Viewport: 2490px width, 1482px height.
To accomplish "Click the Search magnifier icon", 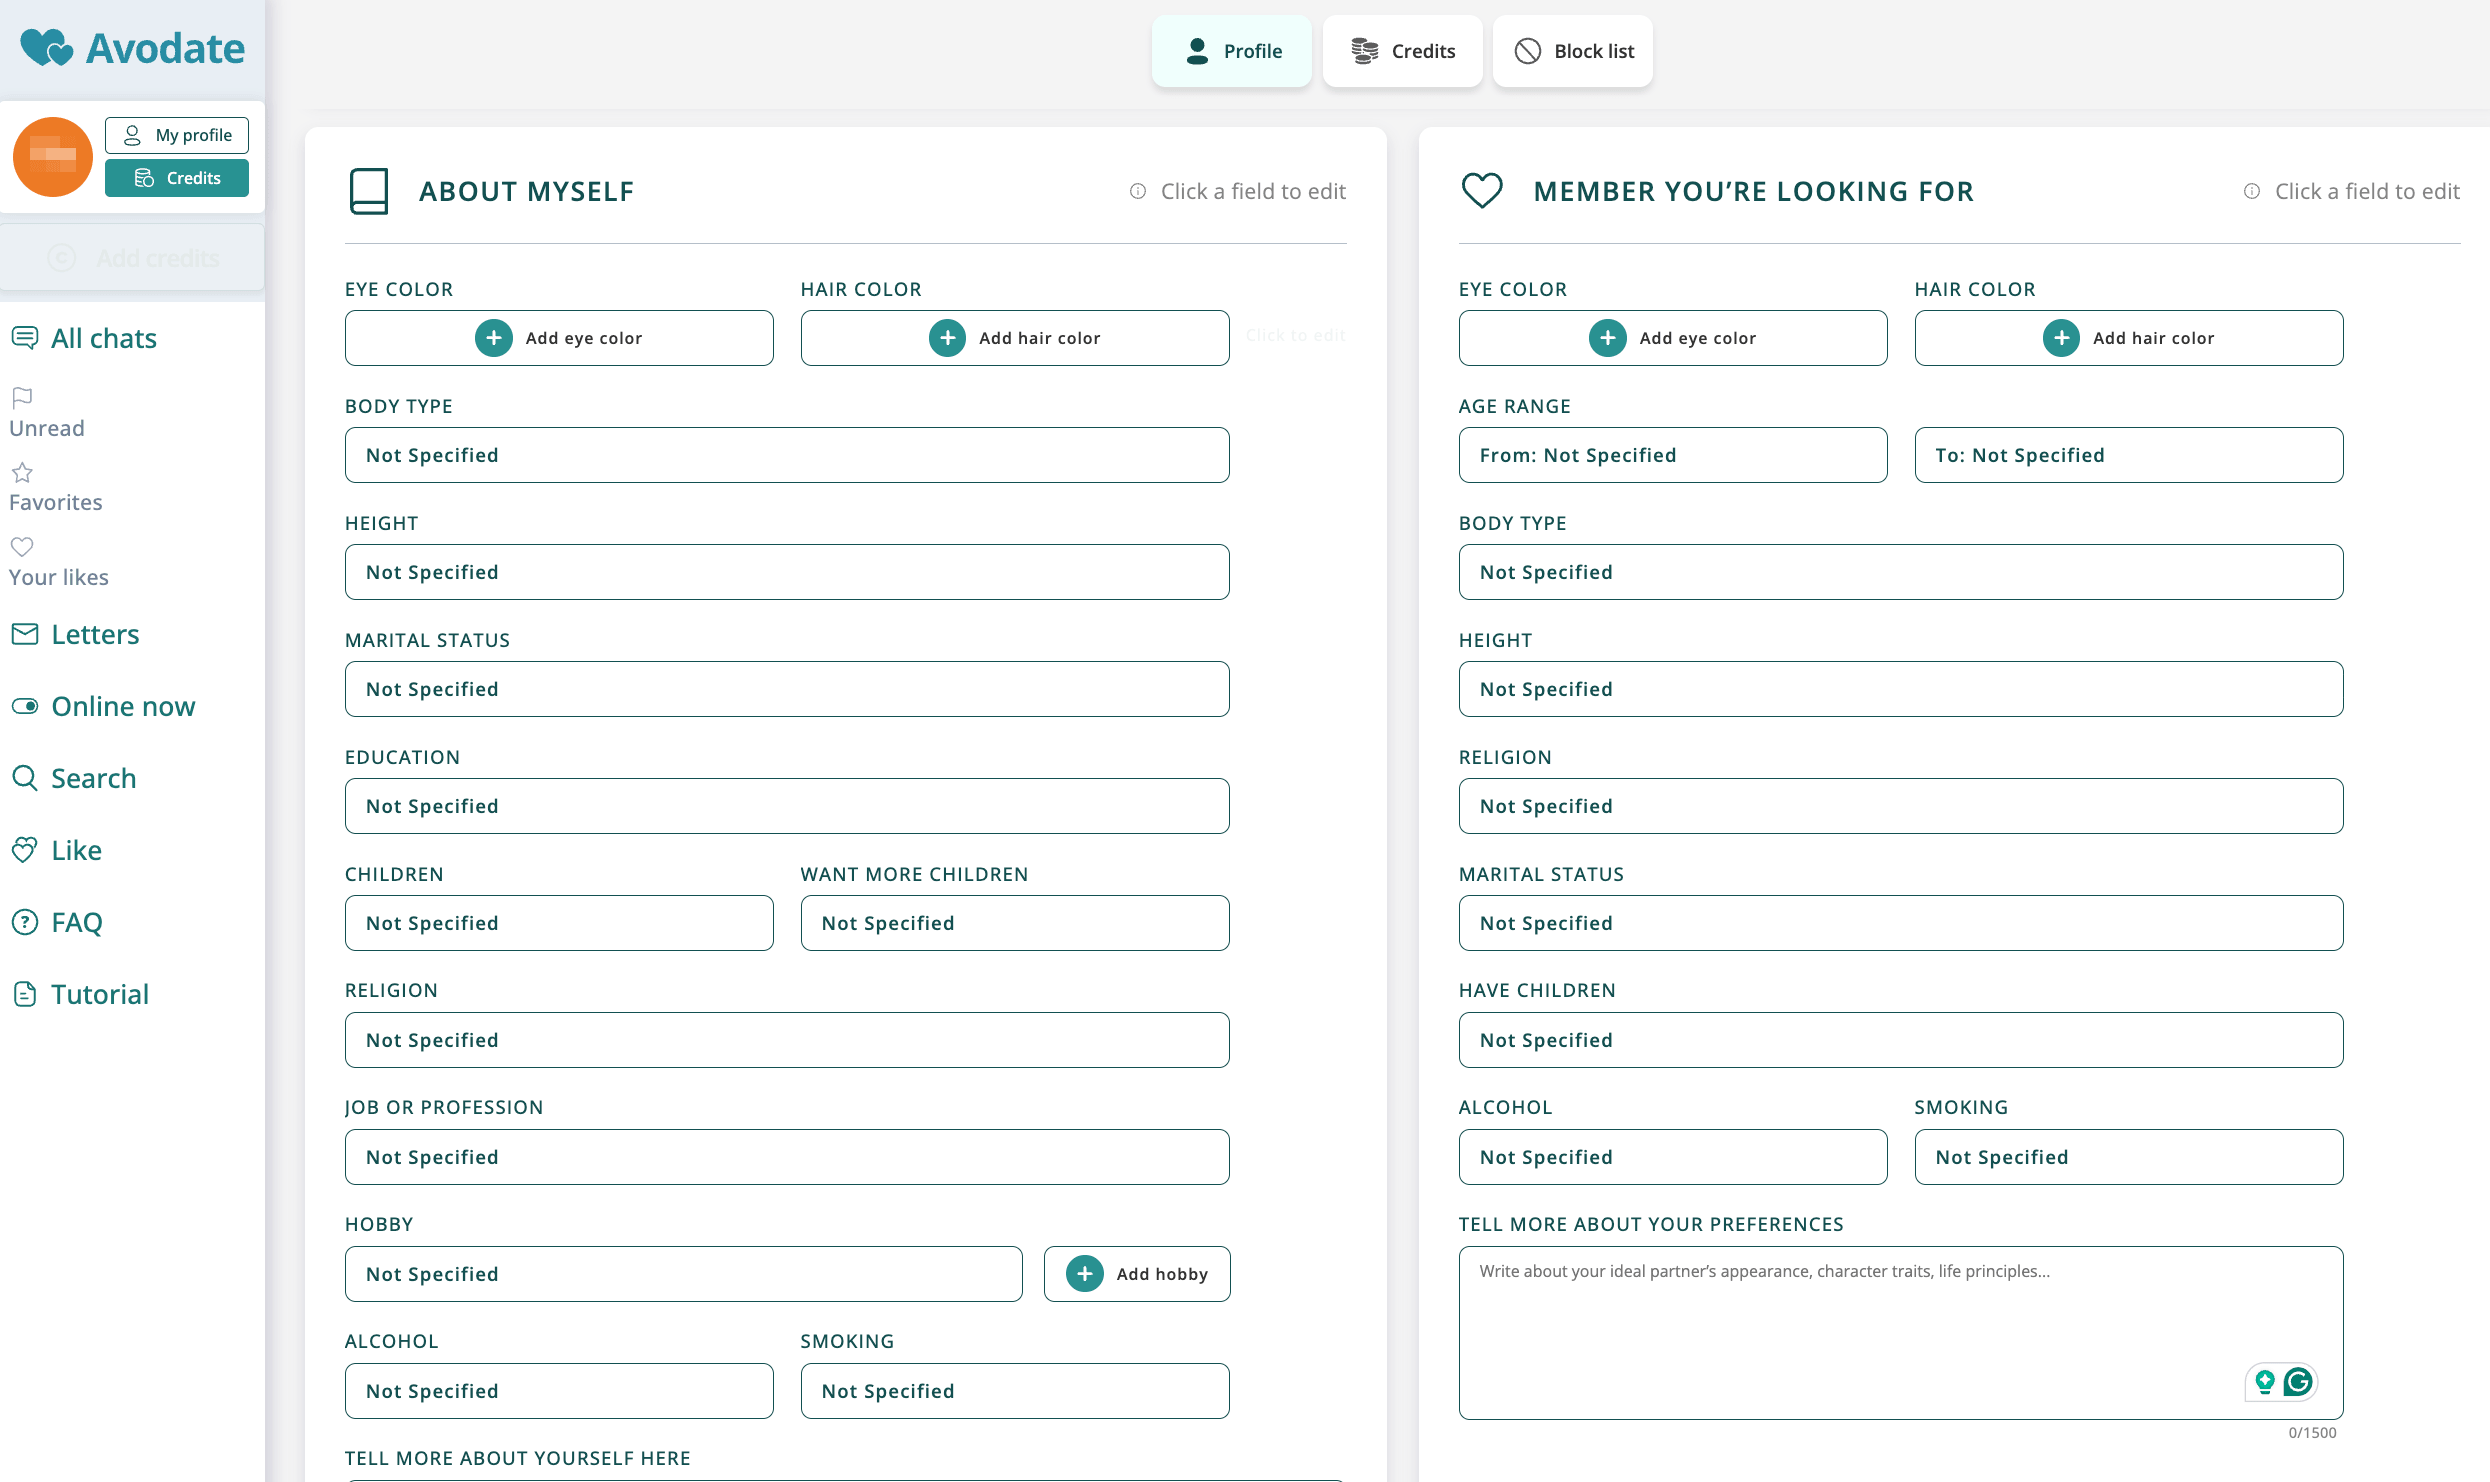I will pos(25,778).
